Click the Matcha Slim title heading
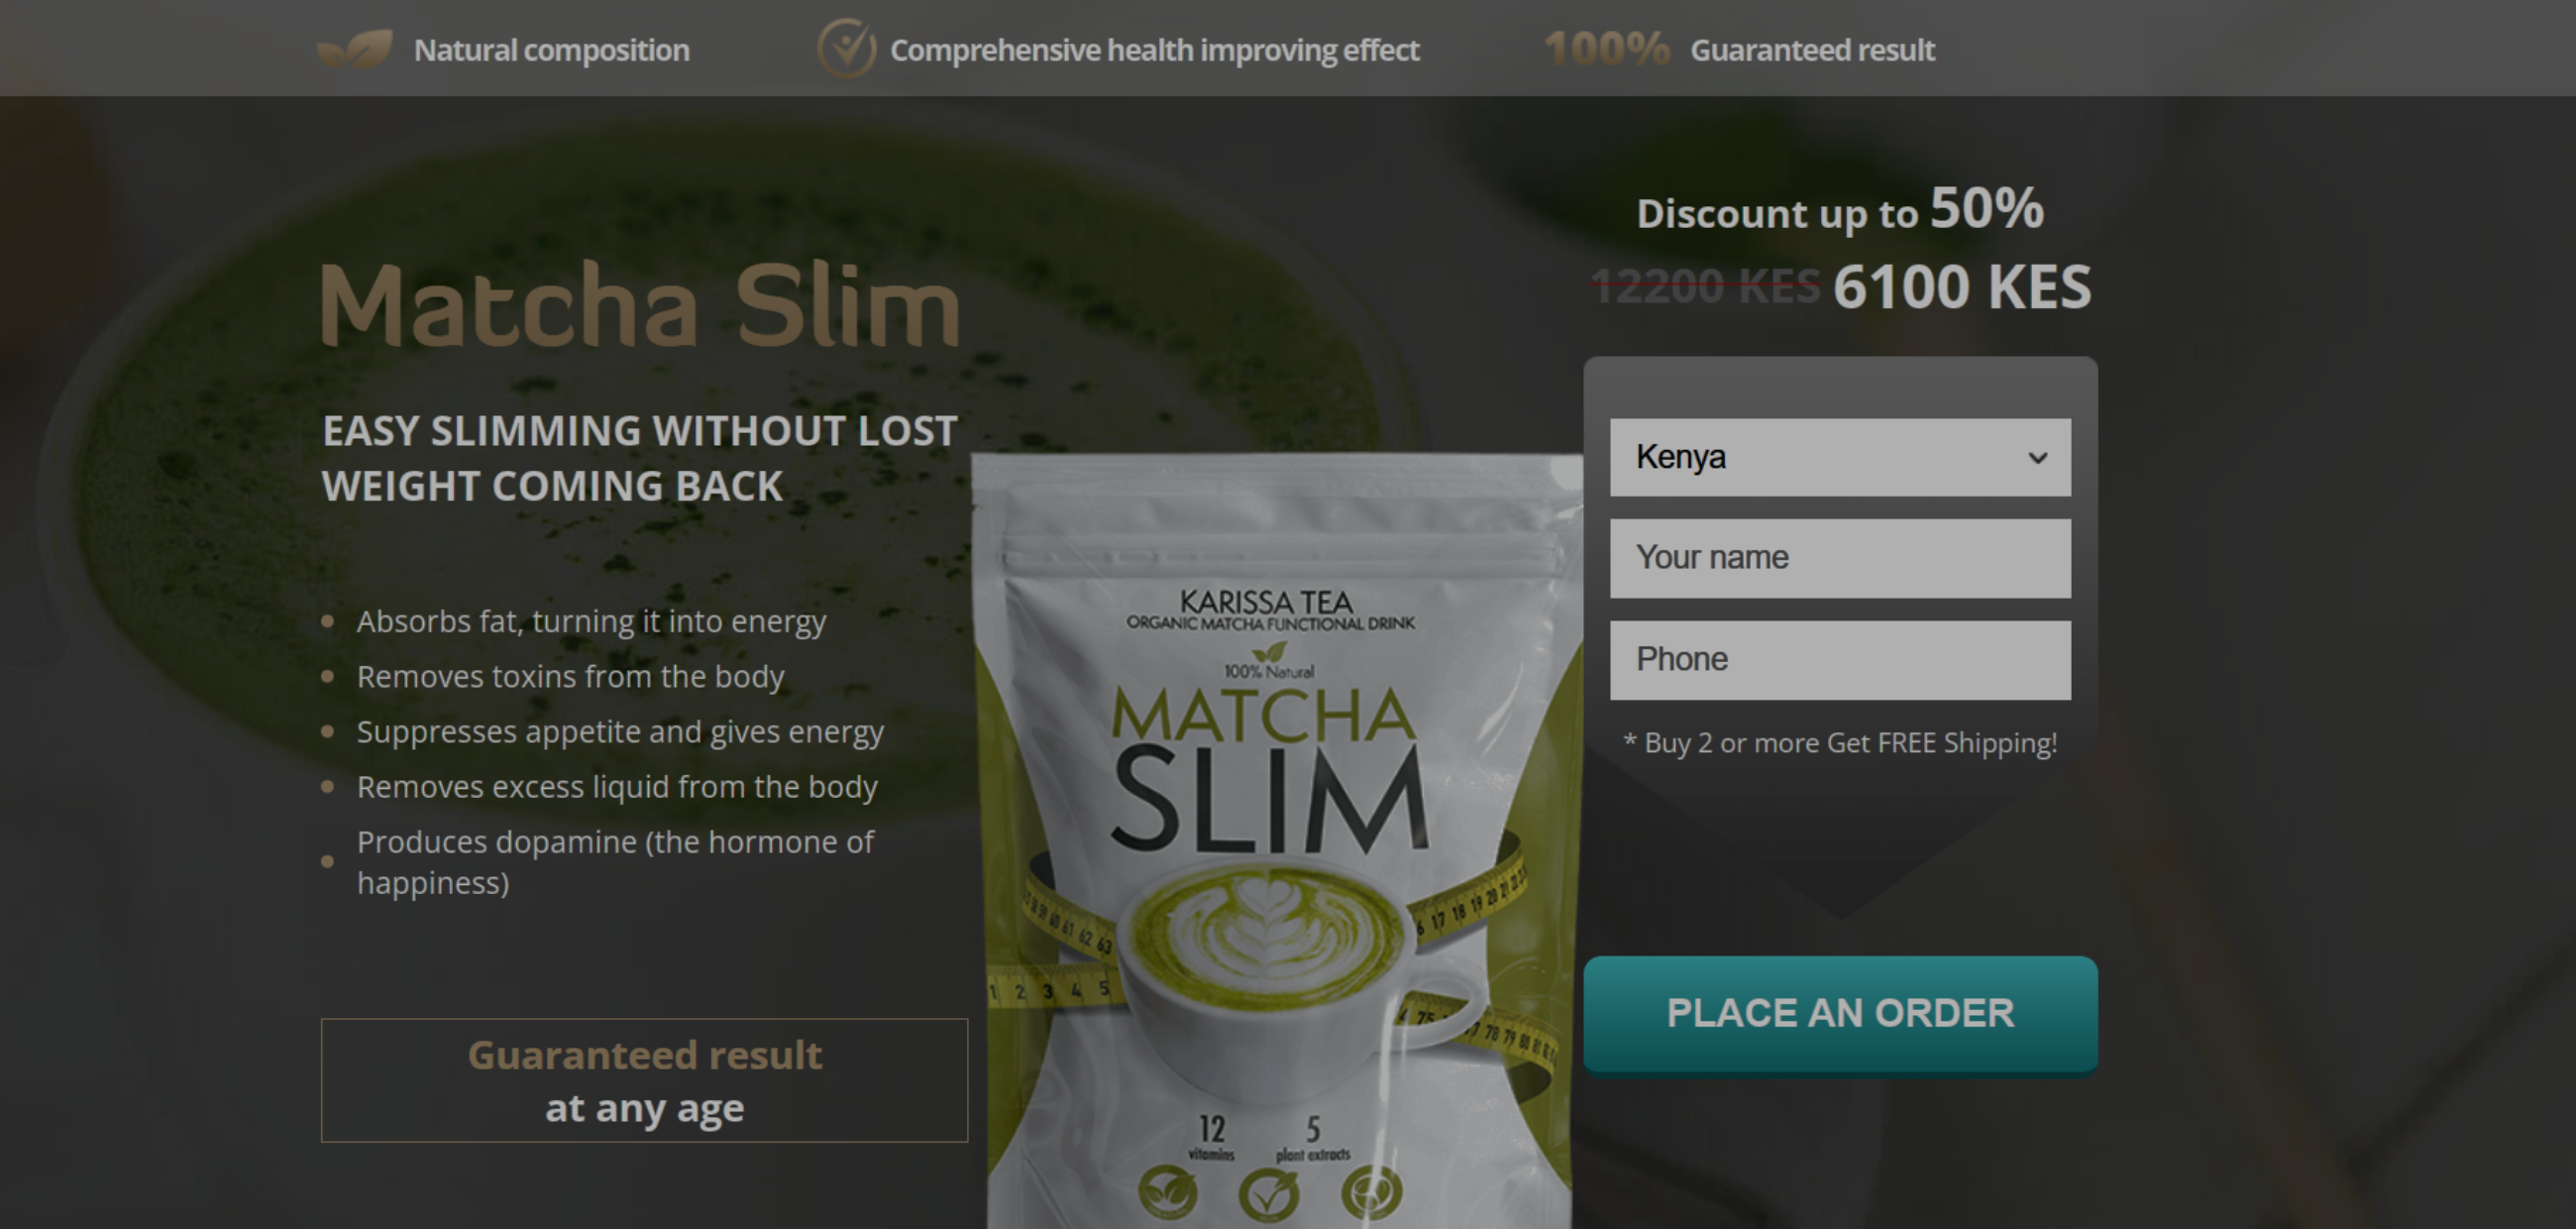Viewport: 2576px width, 1229px height. 640,304
